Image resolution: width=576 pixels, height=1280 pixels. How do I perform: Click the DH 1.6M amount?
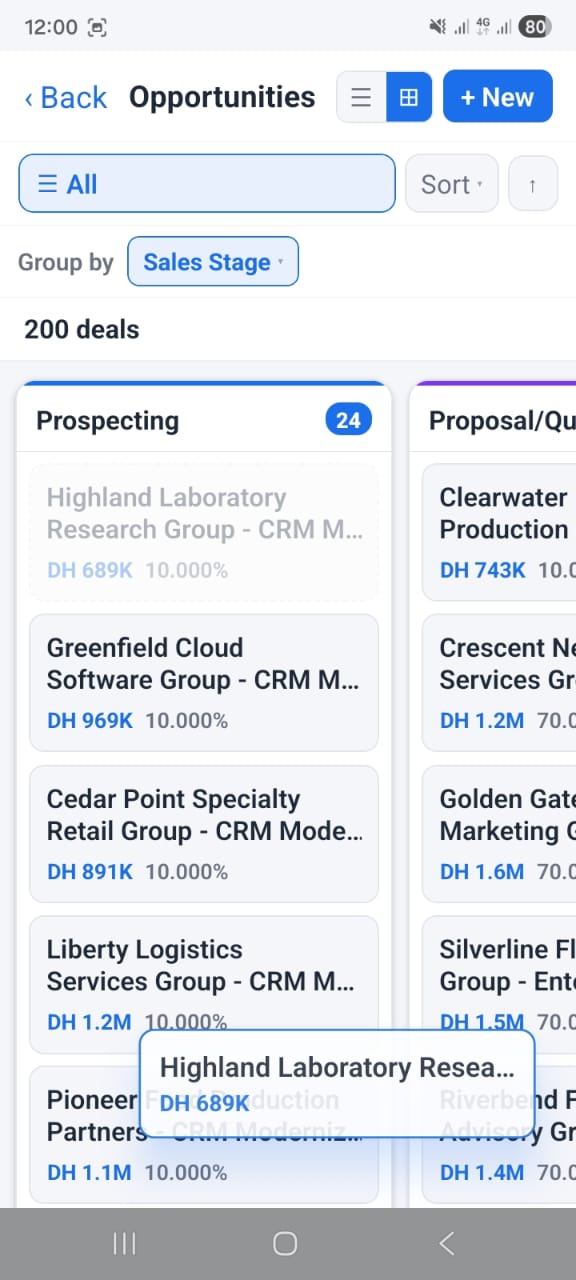(482, 871)
